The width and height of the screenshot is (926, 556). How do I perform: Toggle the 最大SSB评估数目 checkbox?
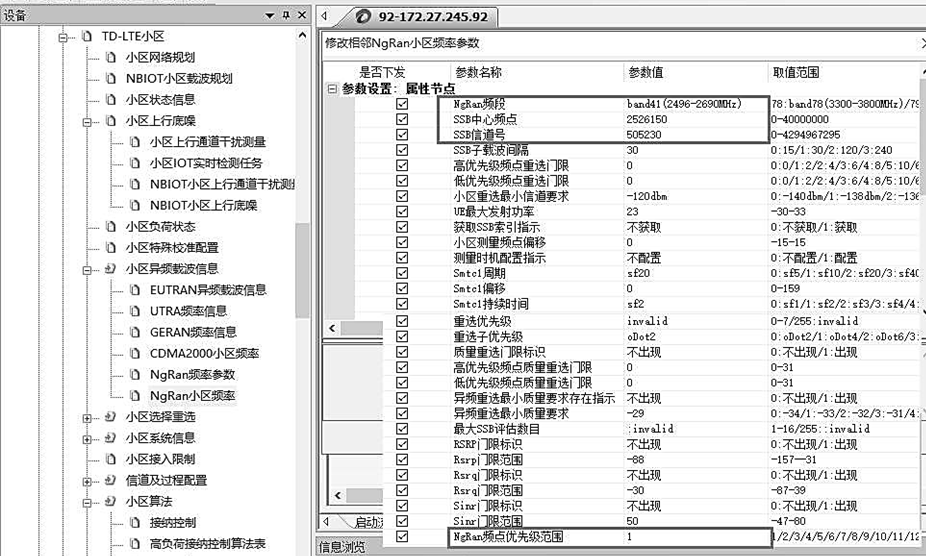402,428
